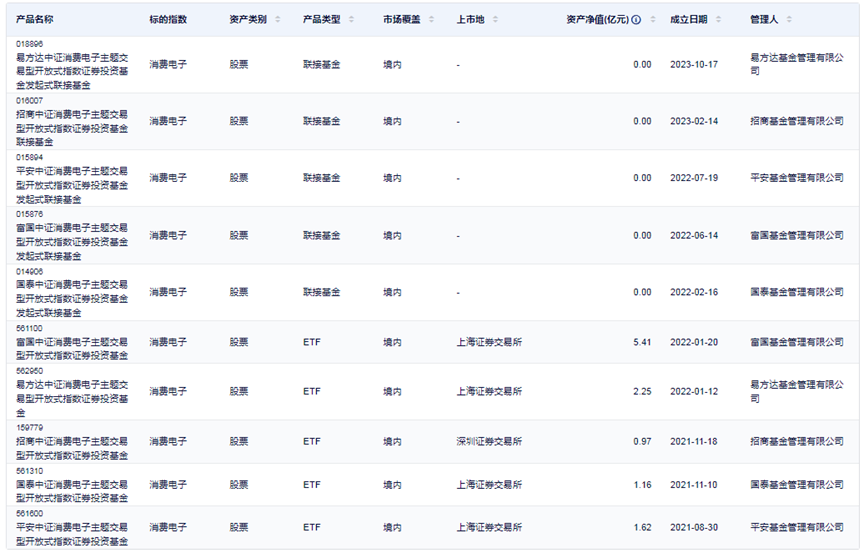The height and width of the screenshot is (553, 864).
Task: Click 深圳证券交易所 in row 159779
Action: point(489,442)
